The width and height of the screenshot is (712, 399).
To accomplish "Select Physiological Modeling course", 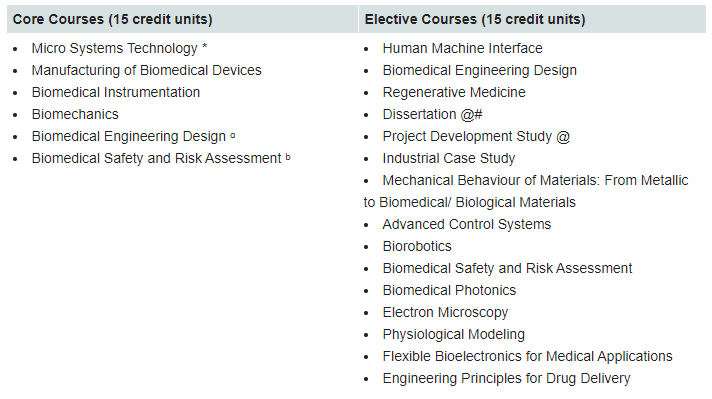I will click(x=453, y=335).
